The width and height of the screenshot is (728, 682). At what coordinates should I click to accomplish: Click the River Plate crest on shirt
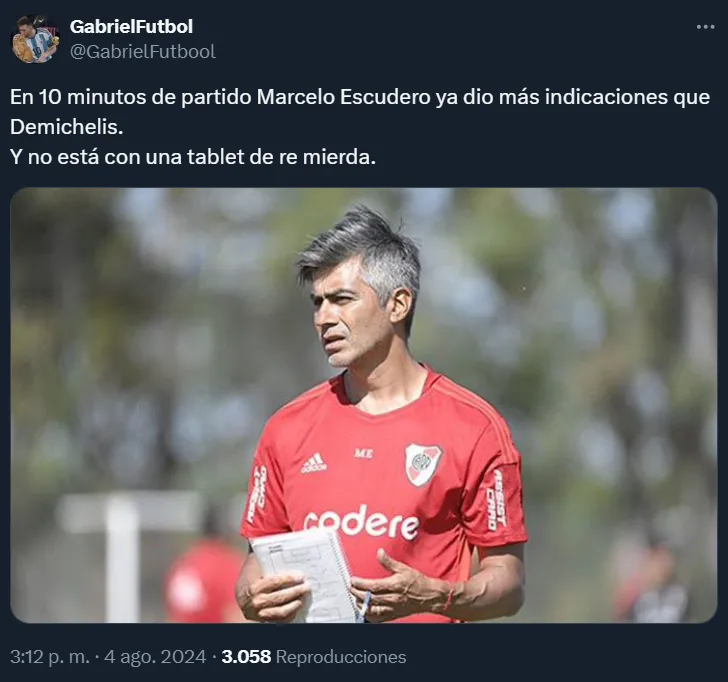(422, 464)
